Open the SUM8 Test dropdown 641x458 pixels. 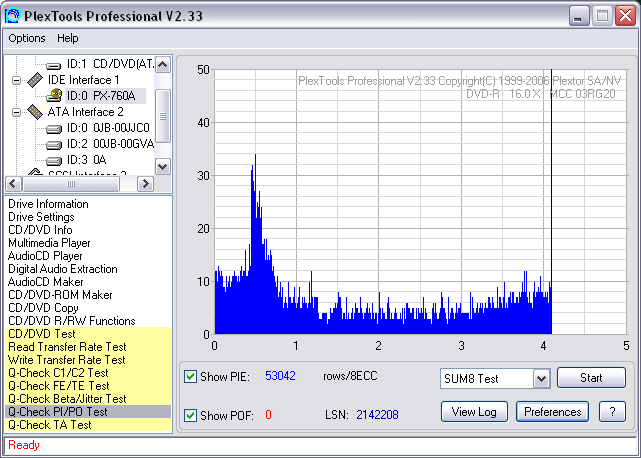coord(541,379)
